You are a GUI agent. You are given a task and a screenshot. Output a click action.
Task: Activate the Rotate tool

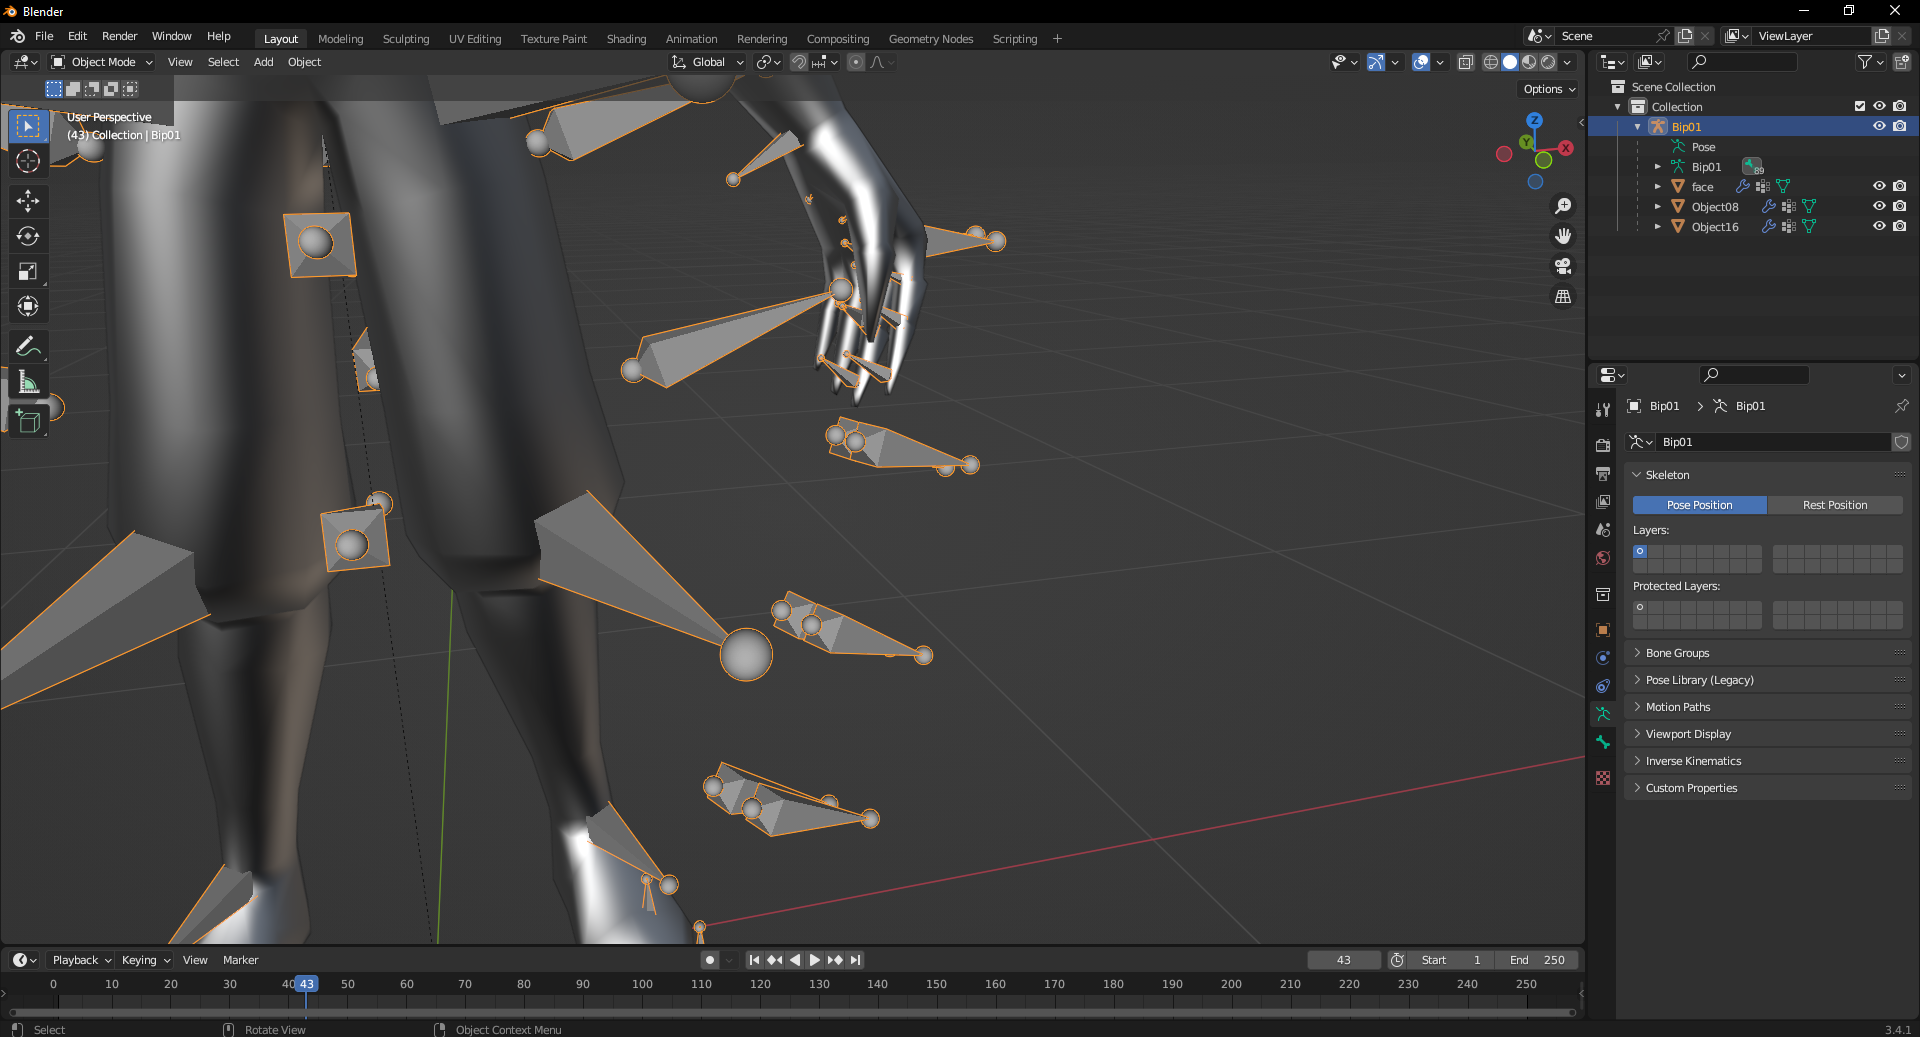[x=28, y=236]
